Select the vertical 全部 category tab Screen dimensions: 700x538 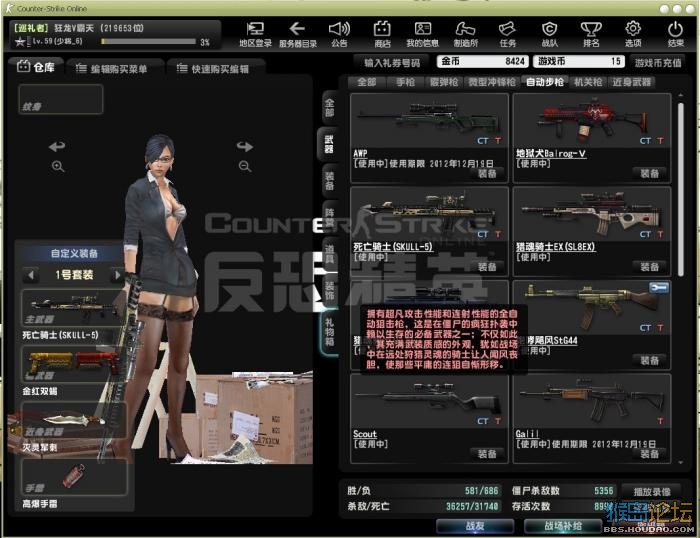pos(329,108)
